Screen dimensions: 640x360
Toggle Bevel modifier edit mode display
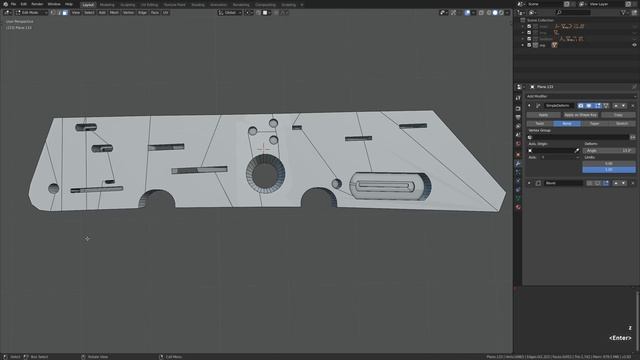[x=606, y=183]
